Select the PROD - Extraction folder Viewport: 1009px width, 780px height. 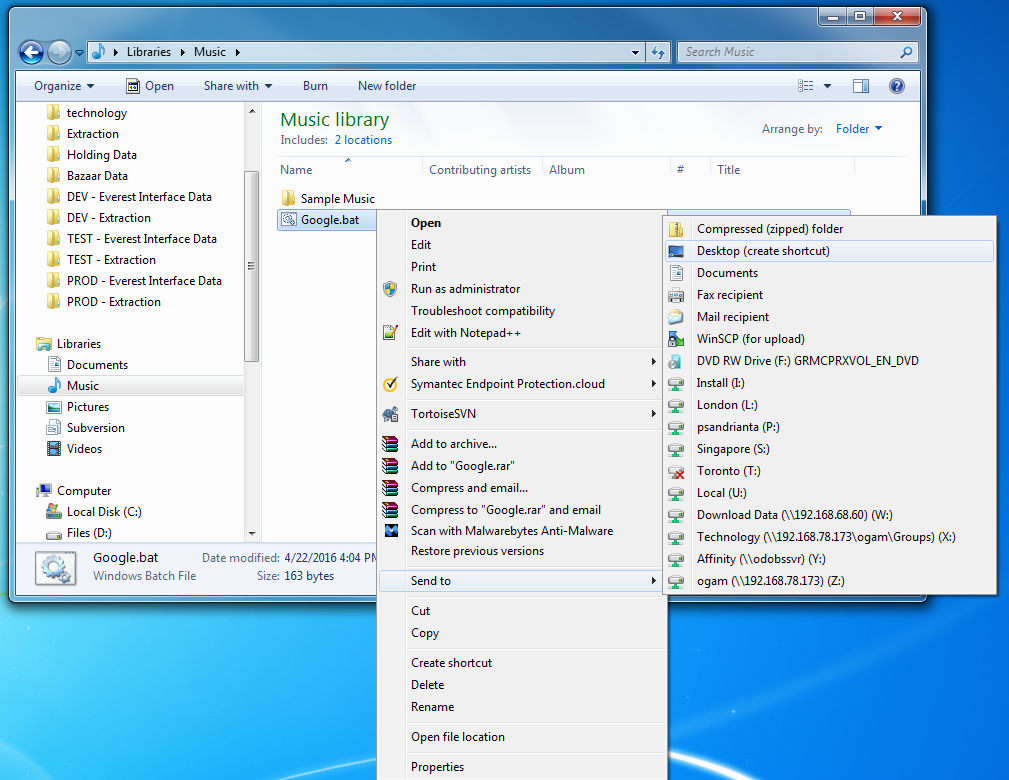click(x=113, y=302)
